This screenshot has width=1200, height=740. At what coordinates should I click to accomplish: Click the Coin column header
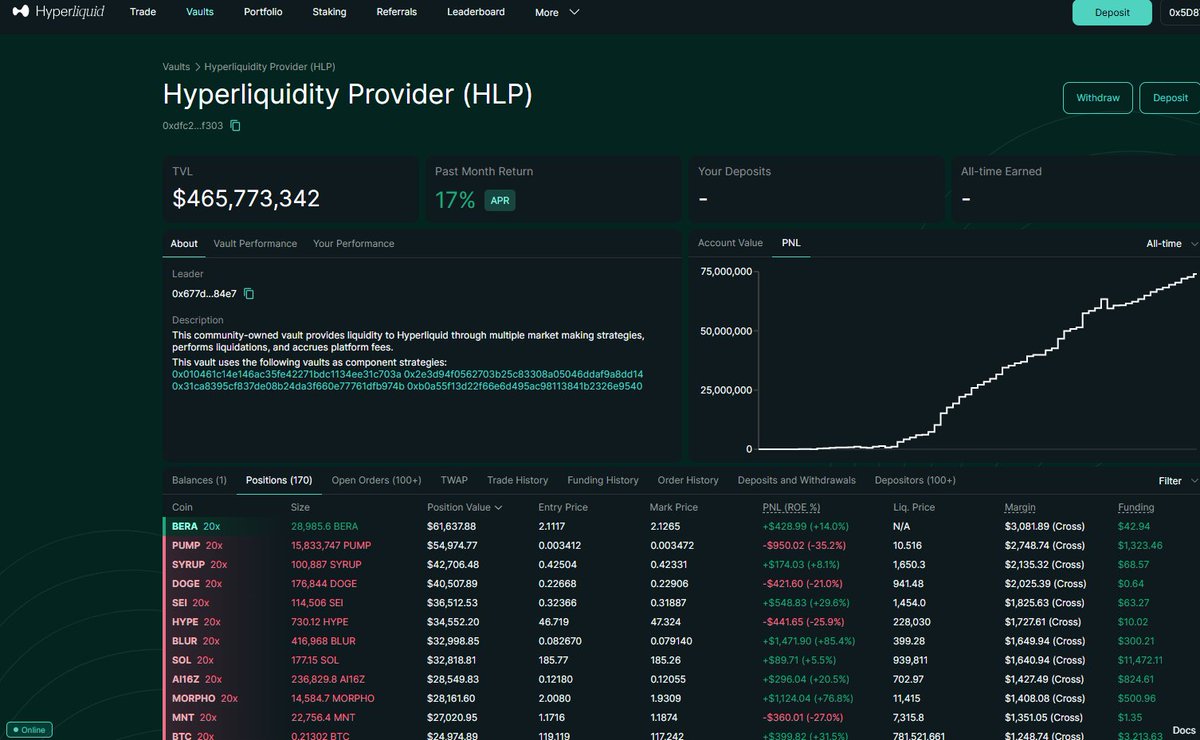point(182,508)
